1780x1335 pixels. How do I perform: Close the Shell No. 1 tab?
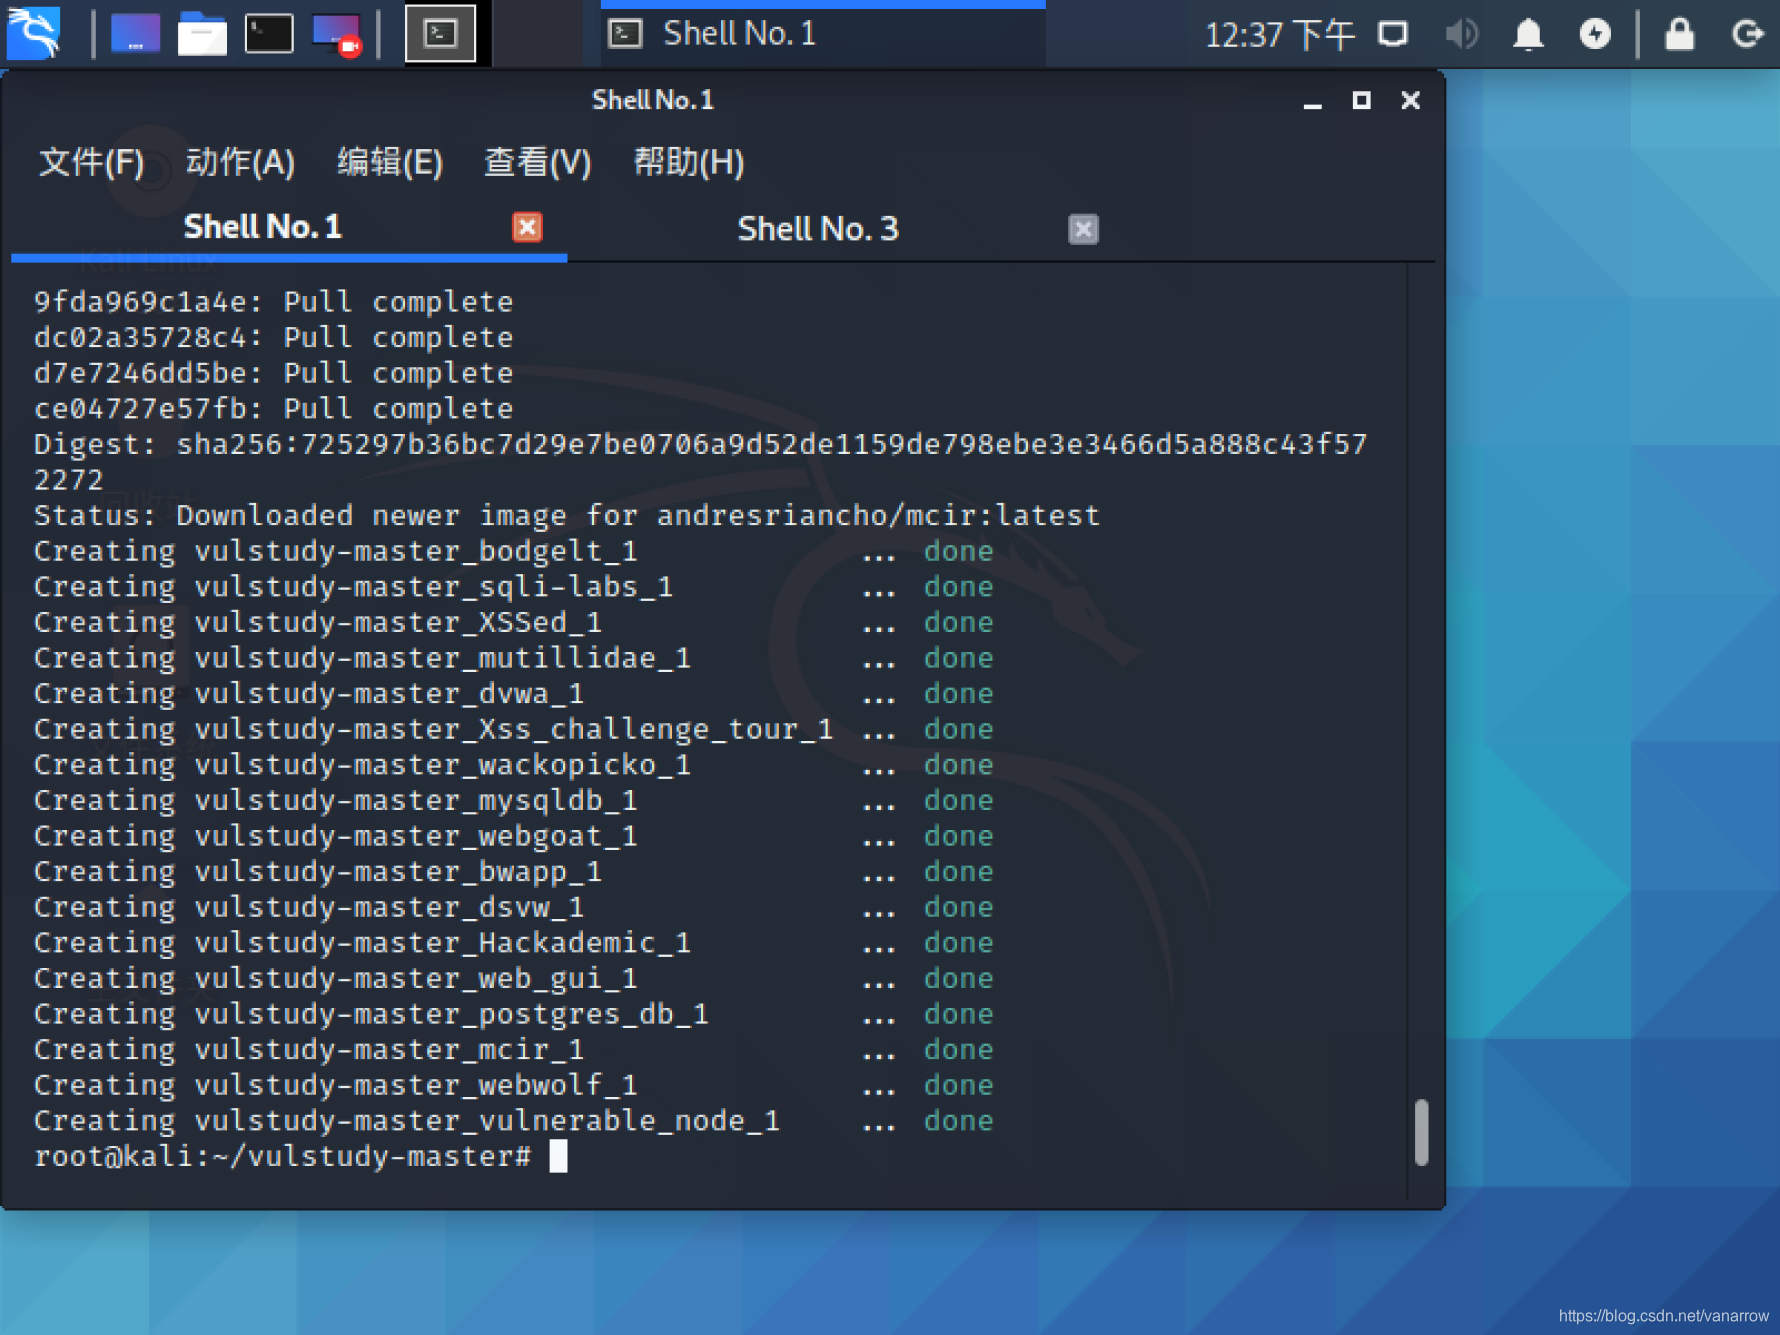point(527,227)
